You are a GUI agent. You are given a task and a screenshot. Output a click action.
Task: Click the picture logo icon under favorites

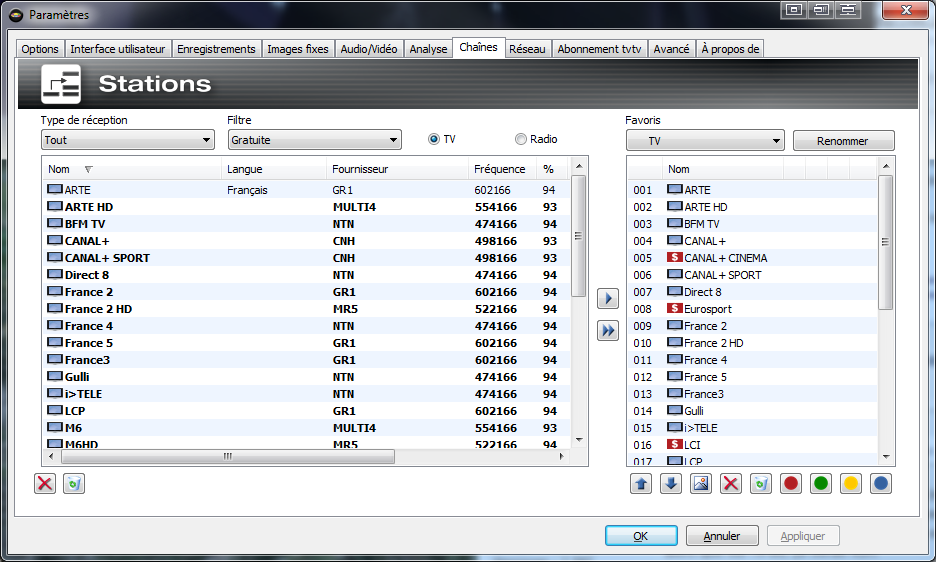(x=701, y=483)
